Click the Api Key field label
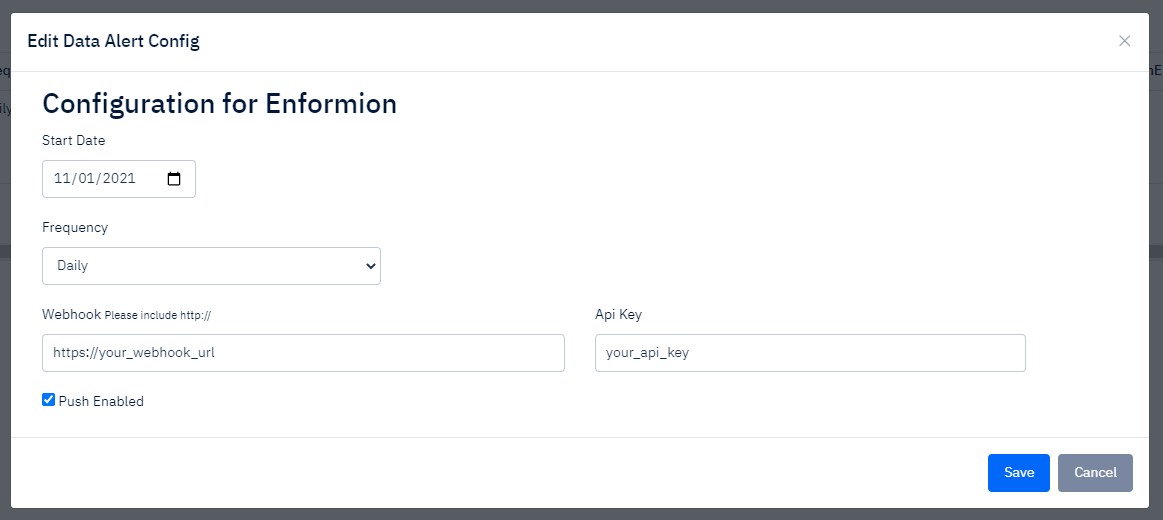This screenshot has width=1163, height=520. [619, 315]
